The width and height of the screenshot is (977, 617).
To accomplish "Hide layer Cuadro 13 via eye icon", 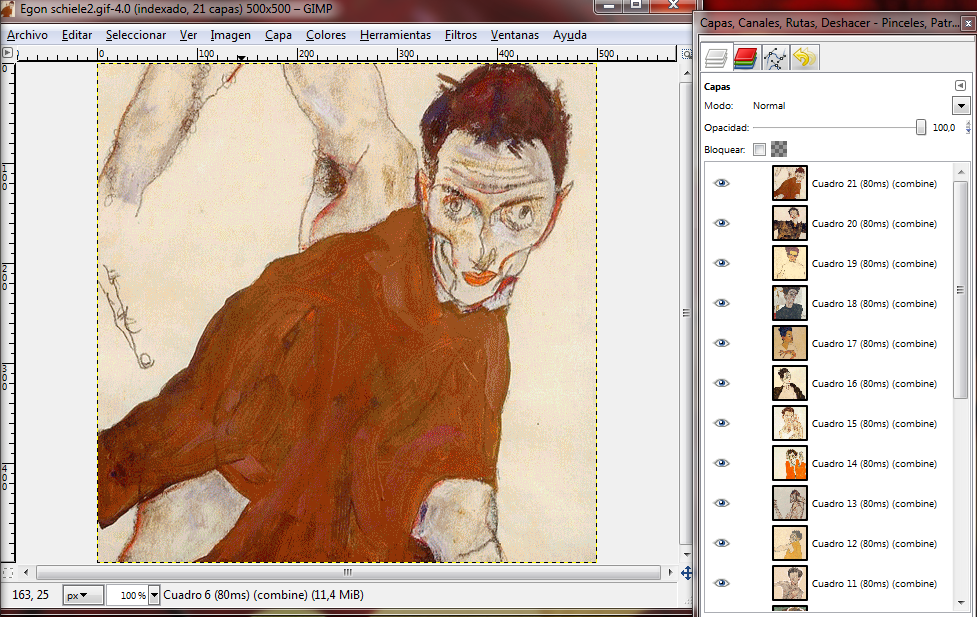I will [x=722, y=503].
